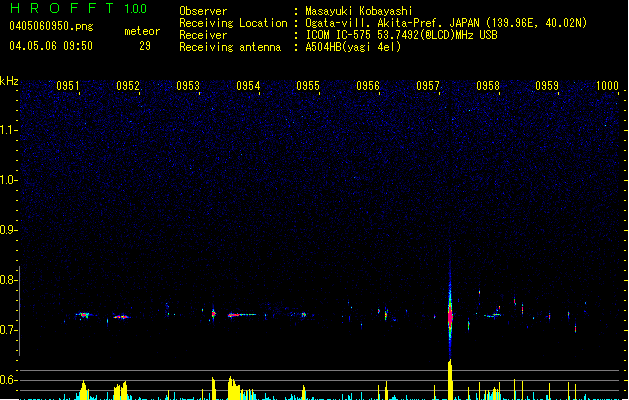Click the 0.7 kHz frequency label

tap(8, 330)
